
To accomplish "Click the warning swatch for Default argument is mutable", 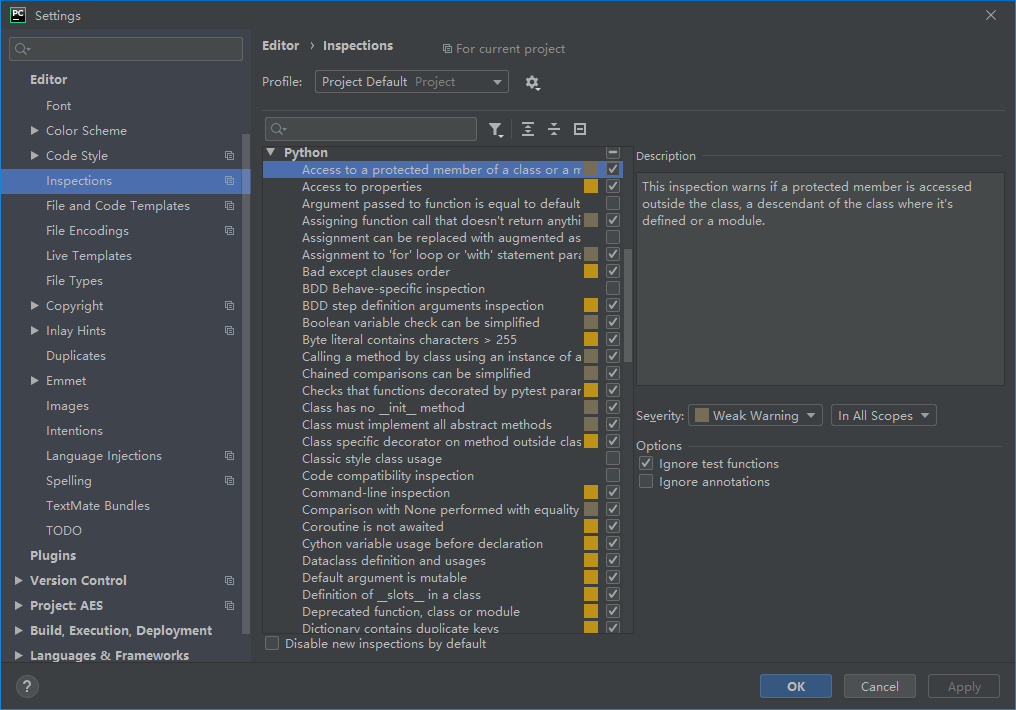I will tap(591, 577).
